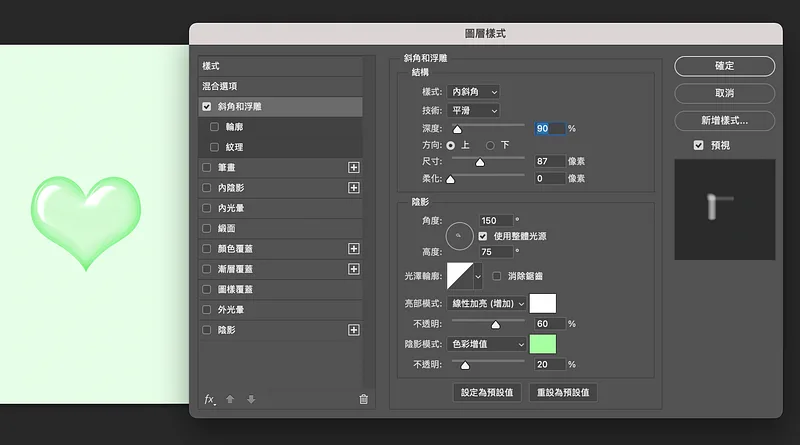Image resolution: width=800 pixels, height=445 pixels.
Task: Select the 外光暈 effect row label
Action: click(x=231, y=310)
